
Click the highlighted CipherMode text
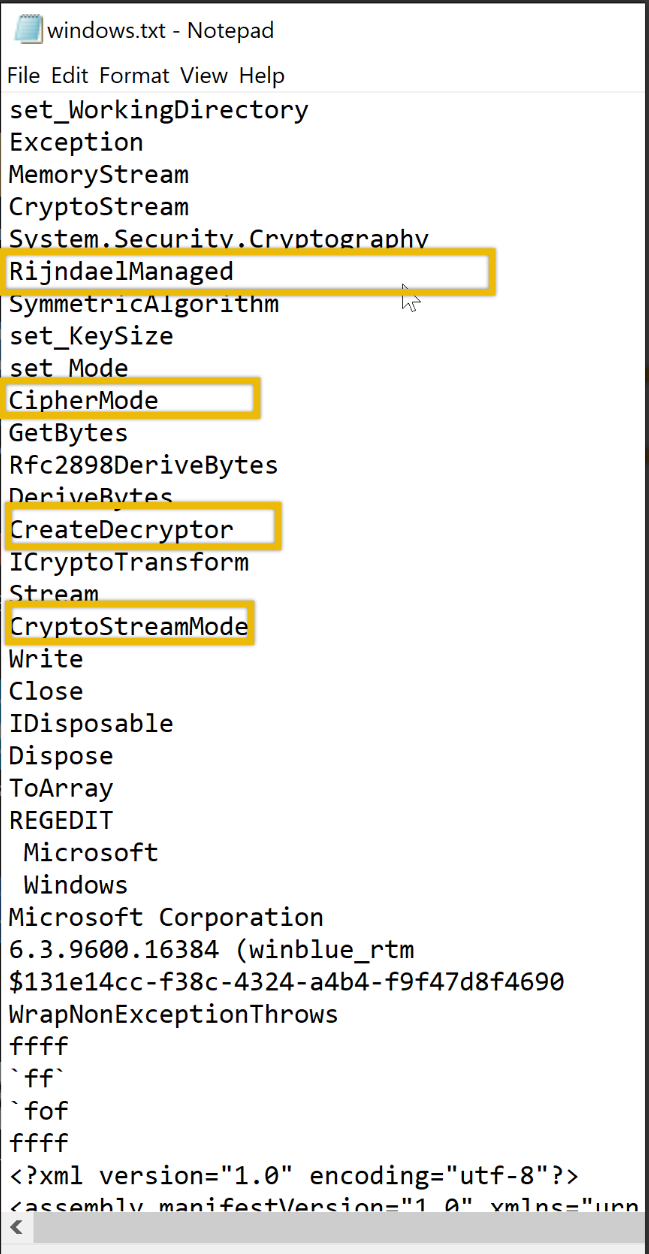click(84, 401)
